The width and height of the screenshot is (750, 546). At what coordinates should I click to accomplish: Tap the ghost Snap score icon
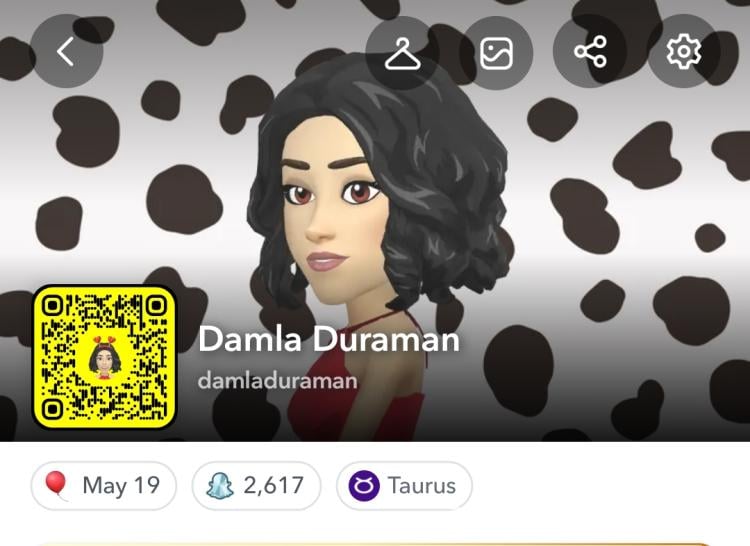pyautogui.click(x=220, y=486)
